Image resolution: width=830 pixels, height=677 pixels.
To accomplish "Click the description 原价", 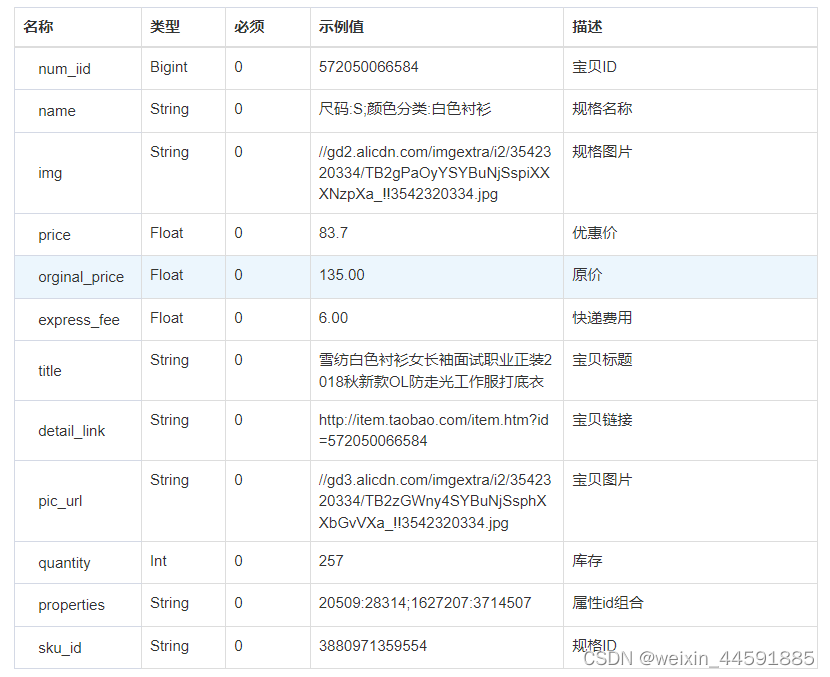I will tap(588, 275).
